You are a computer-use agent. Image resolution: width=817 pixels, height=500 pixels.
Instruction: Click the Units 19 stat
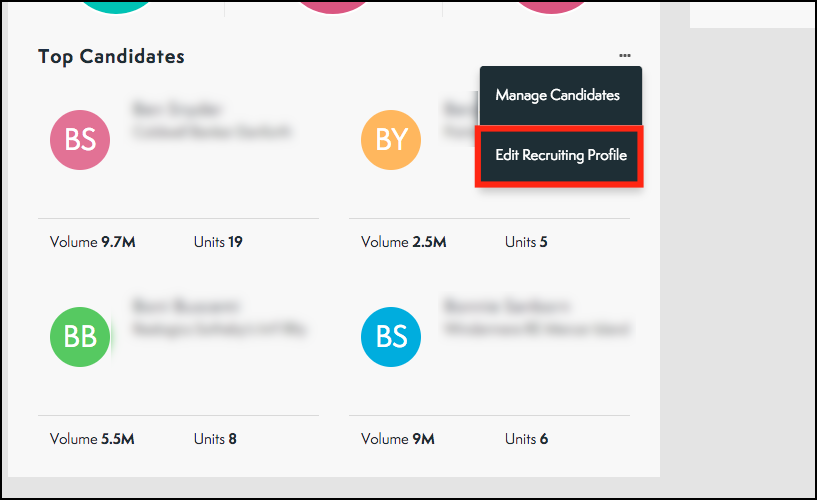click(218, 242)
